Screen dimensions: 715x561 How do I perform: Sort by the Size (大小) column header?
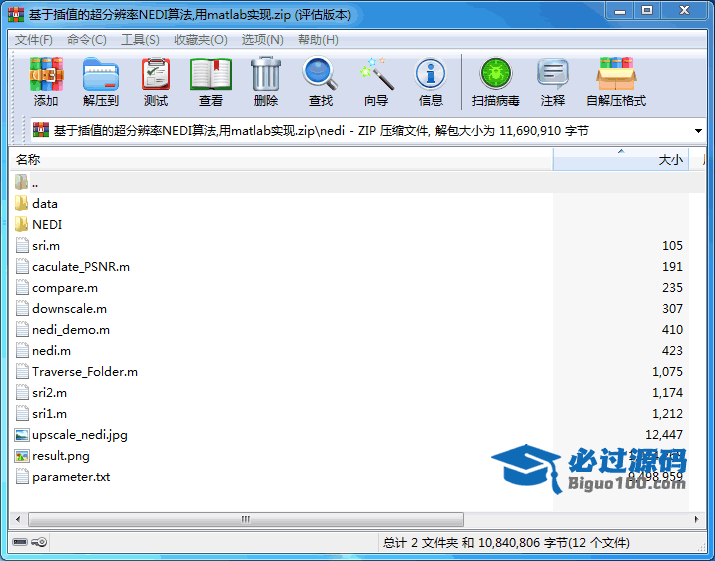621,159
